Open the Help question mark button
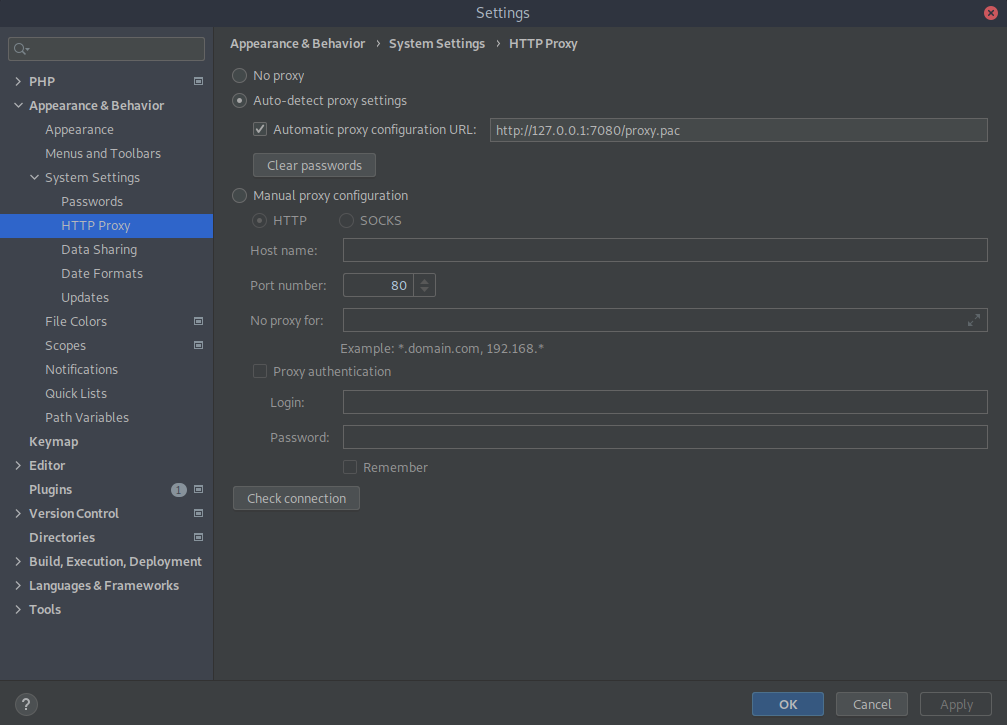Viewport: 1007px width, 725px height. [26, 704]
